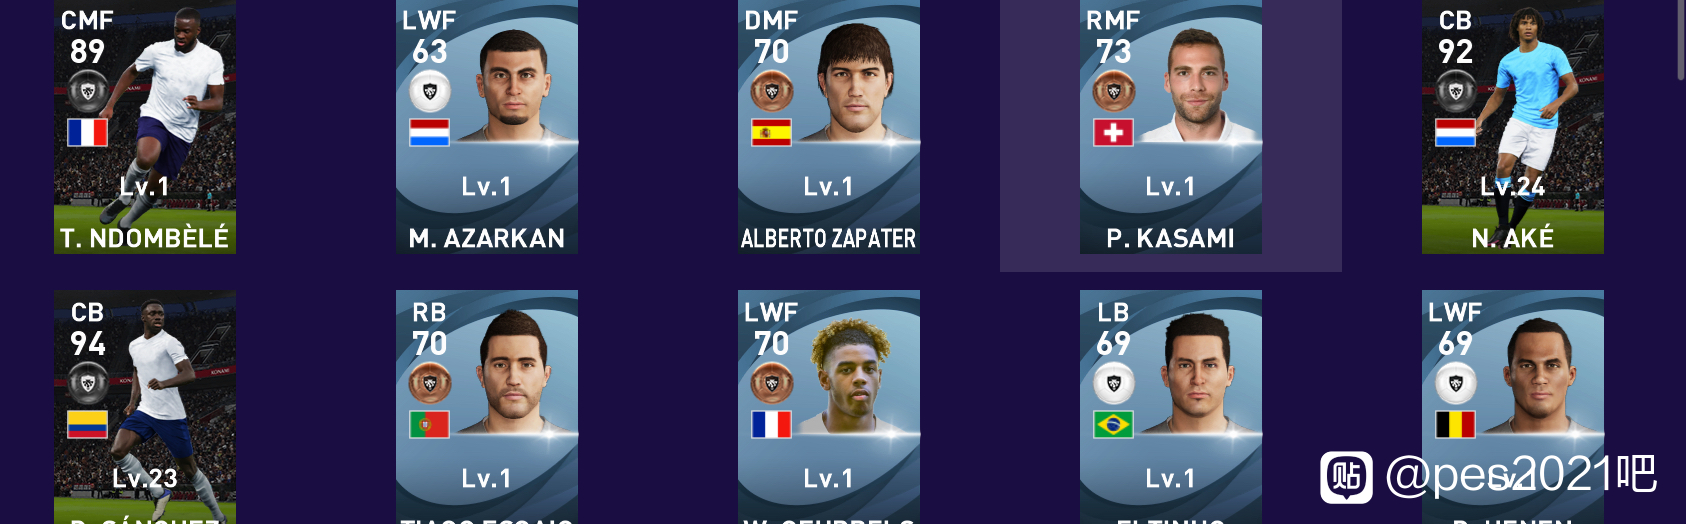Click the Brazil flag on the LB 69 card
Image resolution: width=1686 pixels, height=524 pixels.
tap(1113, 424)
